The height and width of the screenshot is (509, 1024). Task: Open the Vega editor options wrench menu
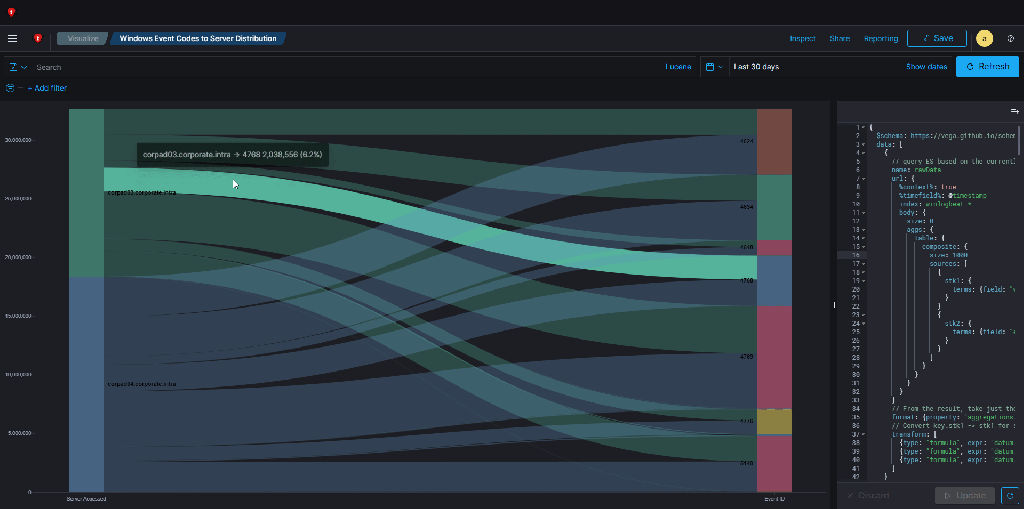pyautogui.click(x=1014, y=111)
